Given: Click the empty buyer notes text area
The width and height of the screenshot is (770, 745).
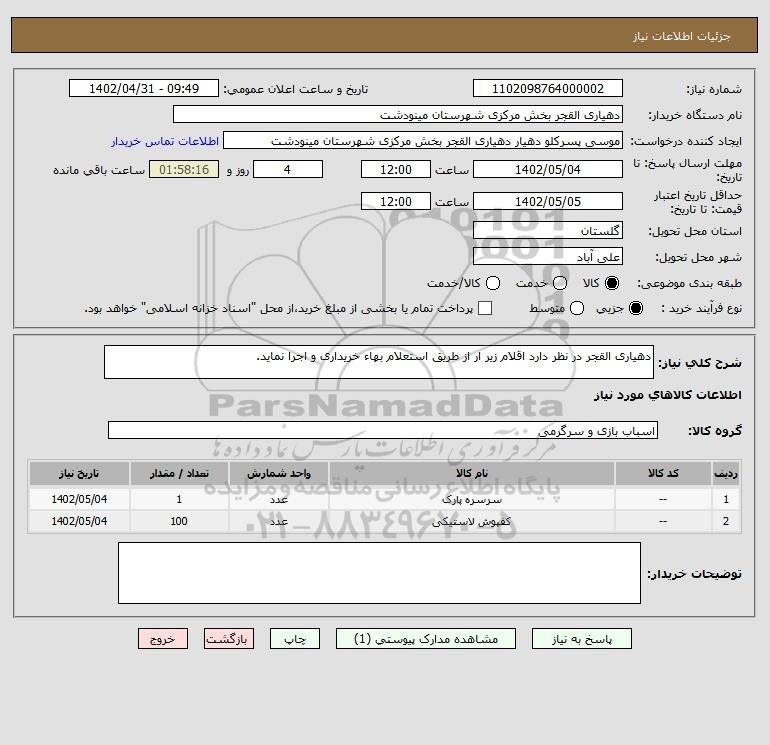Looking at the screenshot, I should coord(380,573).
